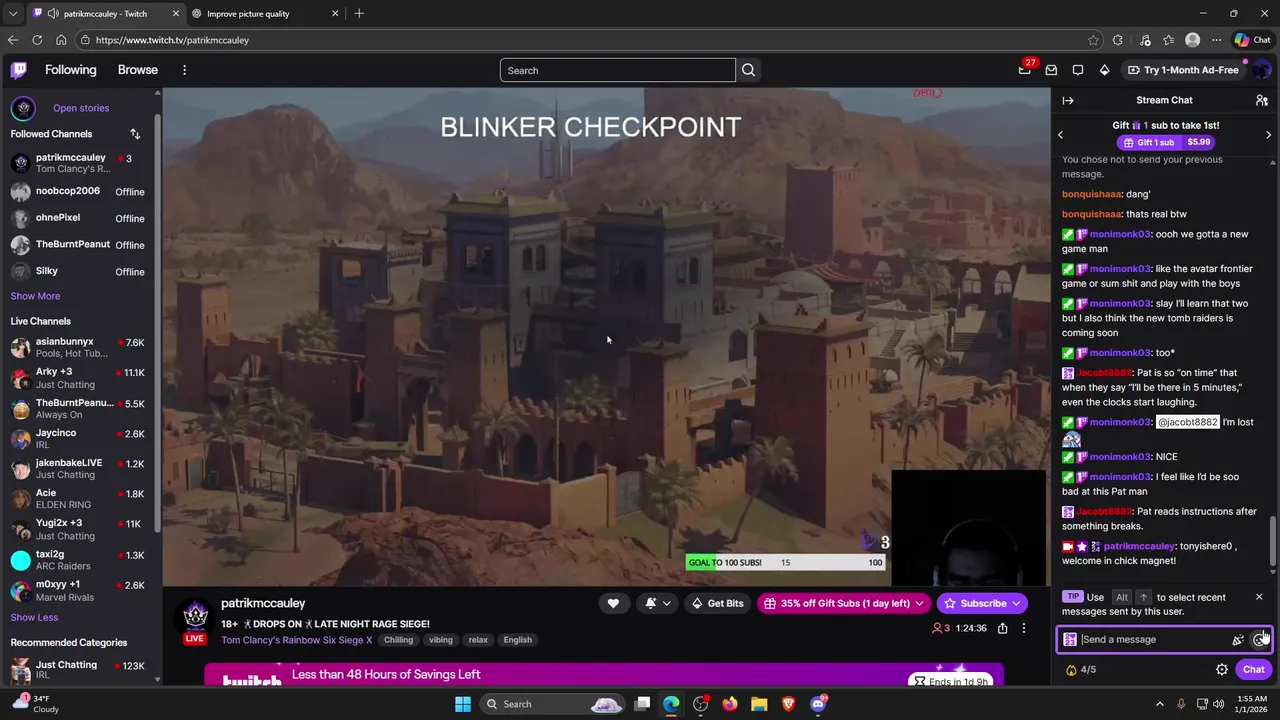Expand the Subscribe button dropdown
This screenshot has height=720, width=1280.
(x=1015, y=603)
